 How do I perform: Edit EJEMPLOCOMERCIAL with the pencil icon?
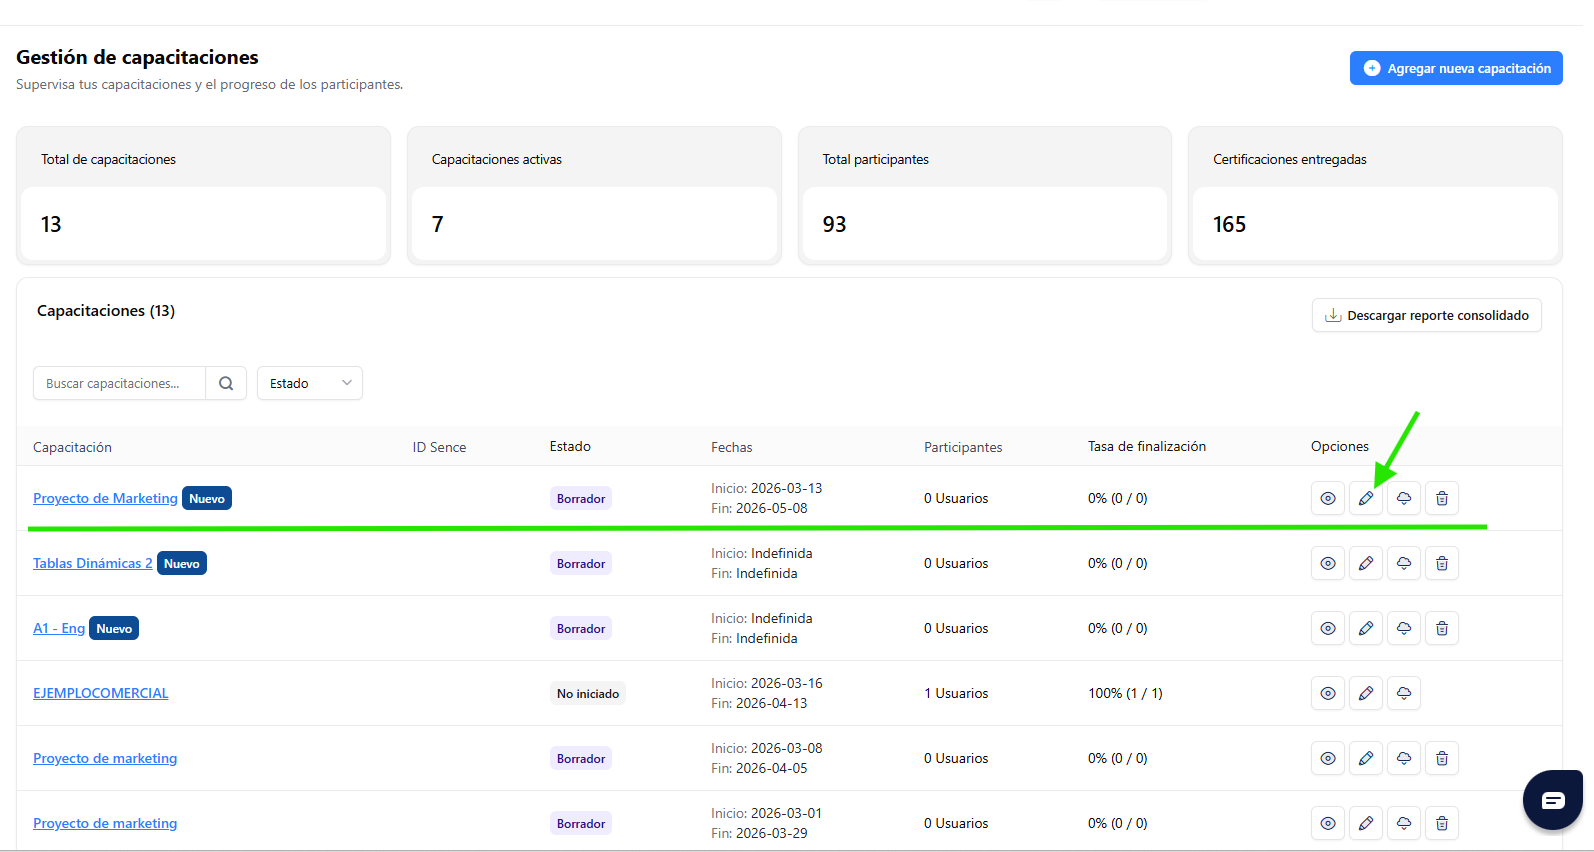tap(1366, 693)
